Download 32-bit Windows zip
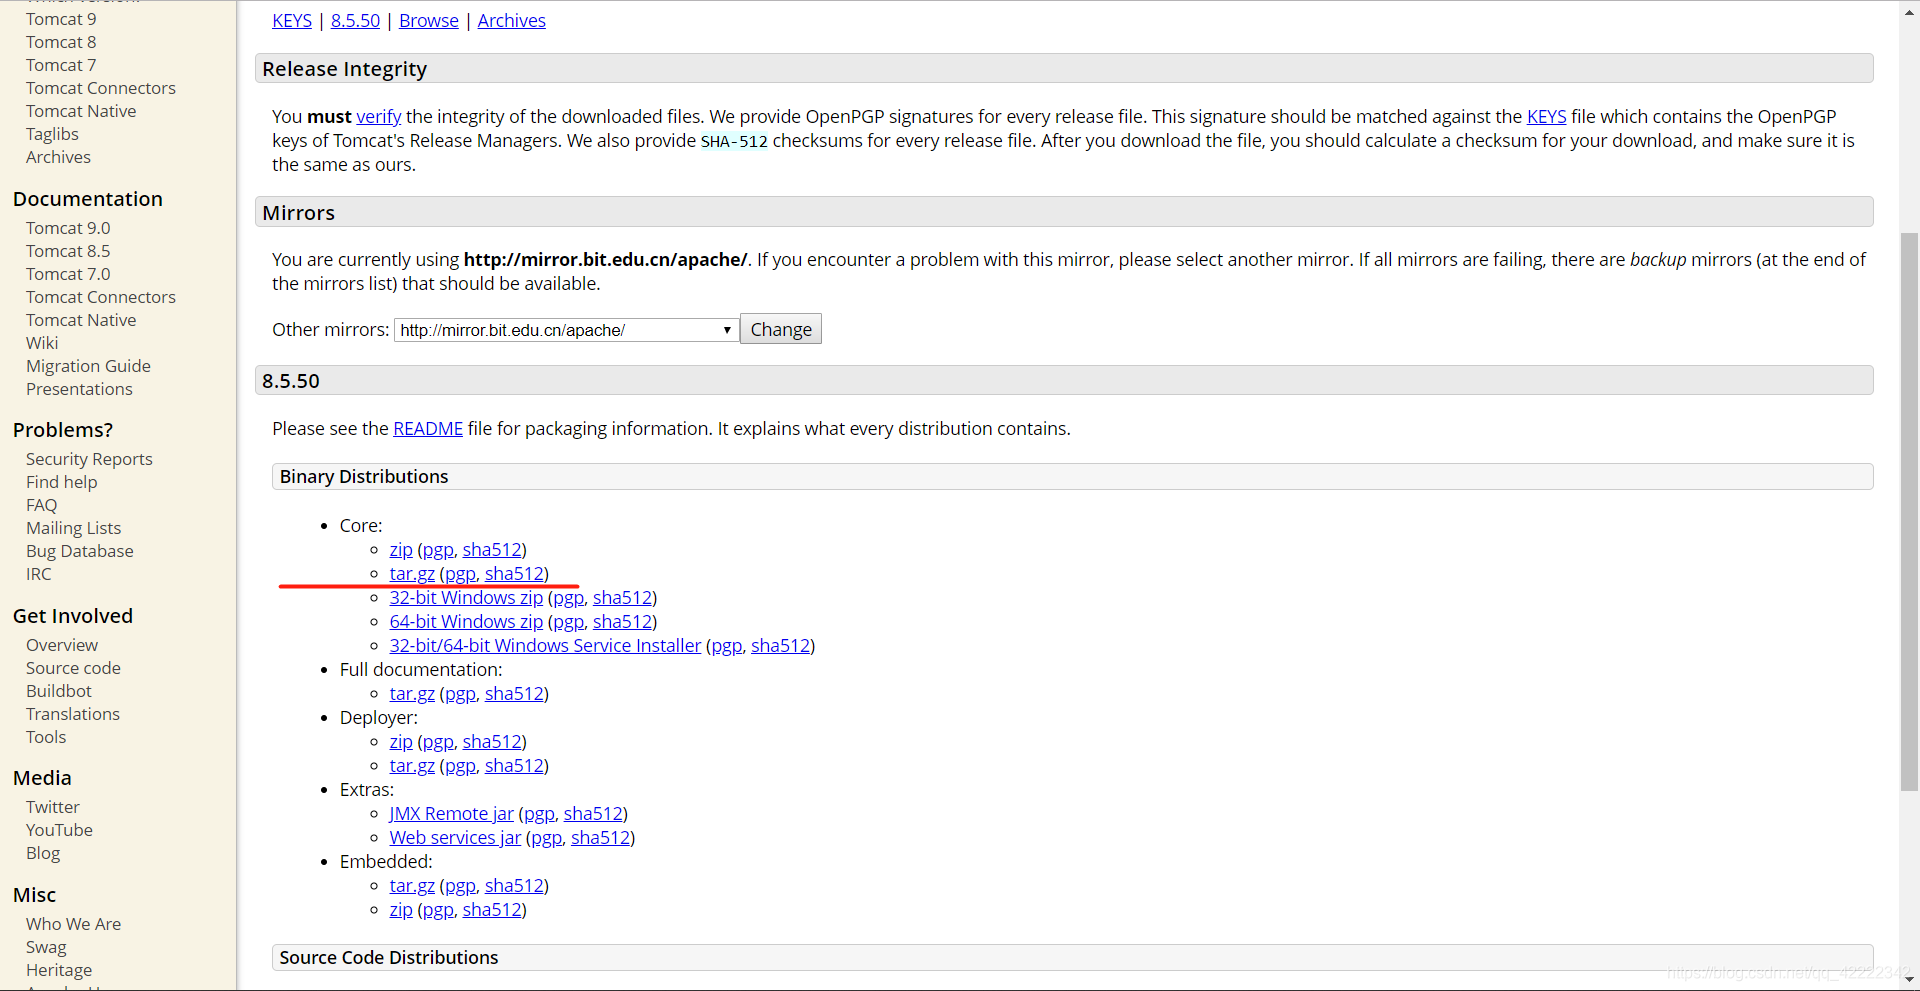This screenshot has height=991, width=1920. point(466,598)
